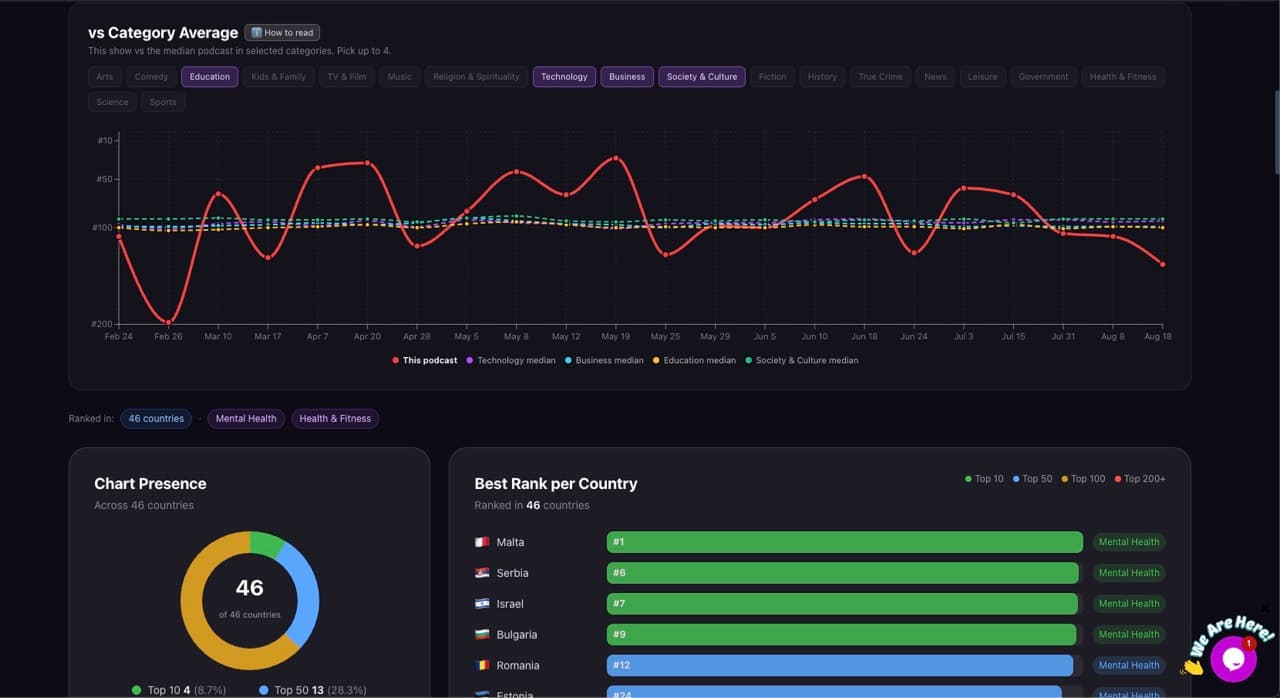Toggle the News category chip
Image resolution: width=1280 pixels, height=698 pixels.
click(x=935, y=77)
